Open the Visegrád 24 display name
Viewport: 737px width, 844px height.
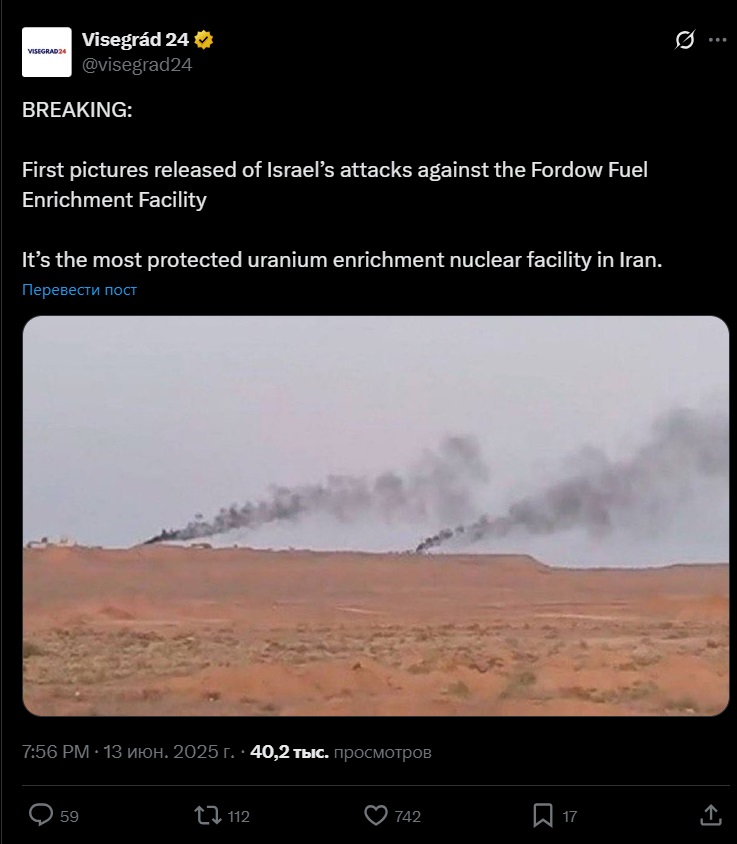[135, 39]
